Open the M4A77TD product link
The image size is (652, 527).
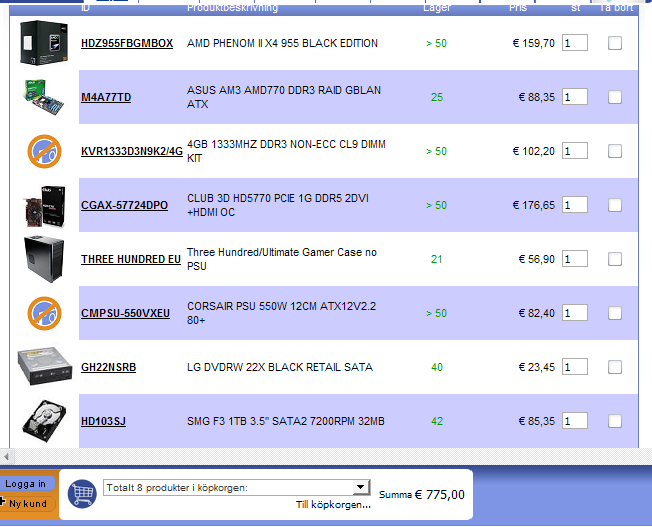click(106, 97)
